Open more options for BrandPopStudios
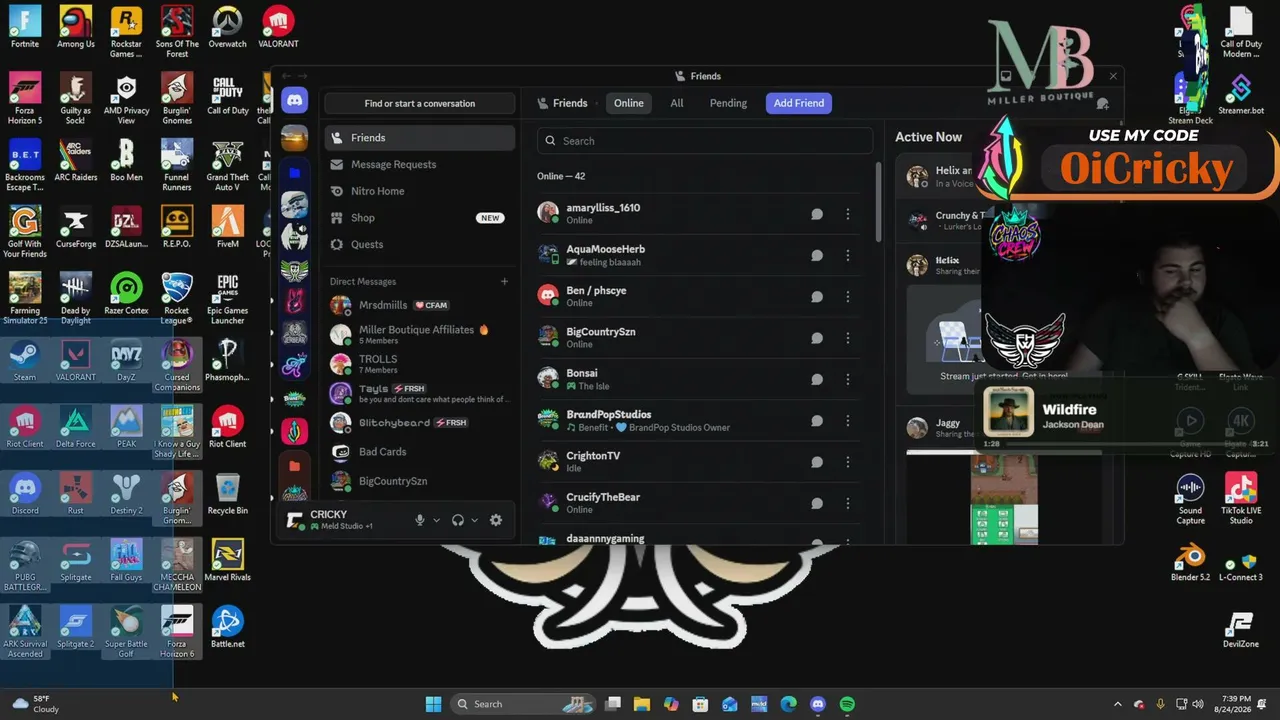This screenshot has height=720, width=1280. click(x=848, y=420)
